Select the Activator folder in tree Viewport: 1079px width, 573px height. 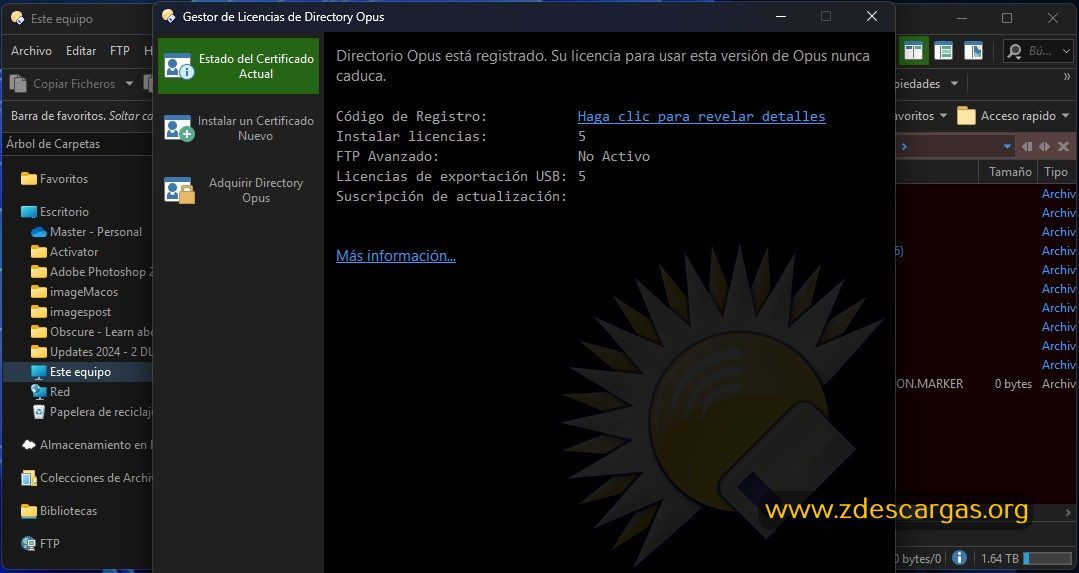pos(74,252)
